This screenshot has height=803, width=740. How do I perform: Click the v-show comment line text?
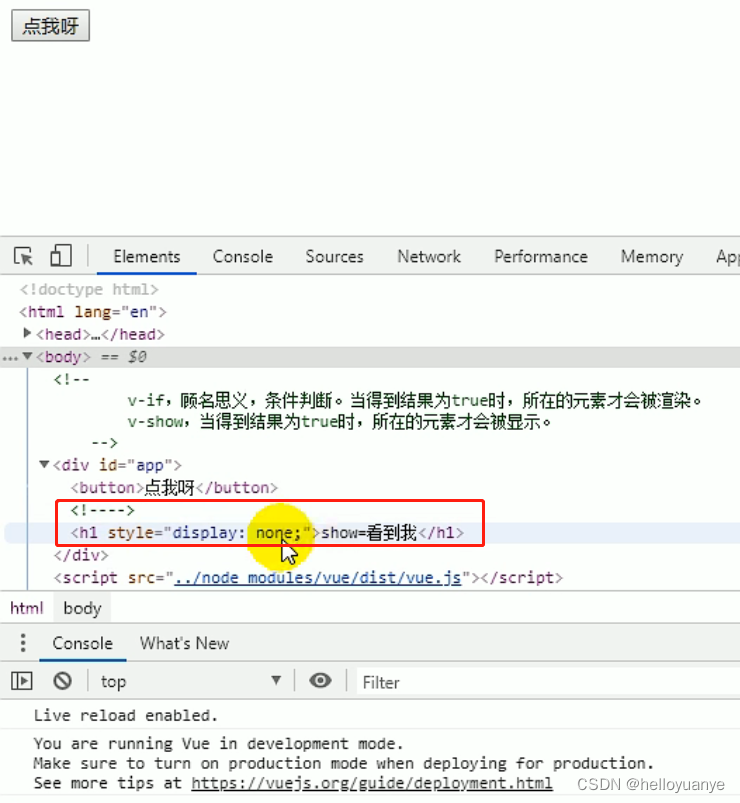click(x=340, y=422)
